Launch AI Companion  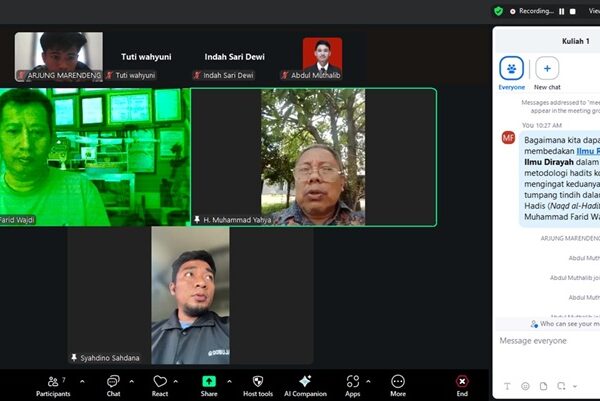click(x=305, y=386)
